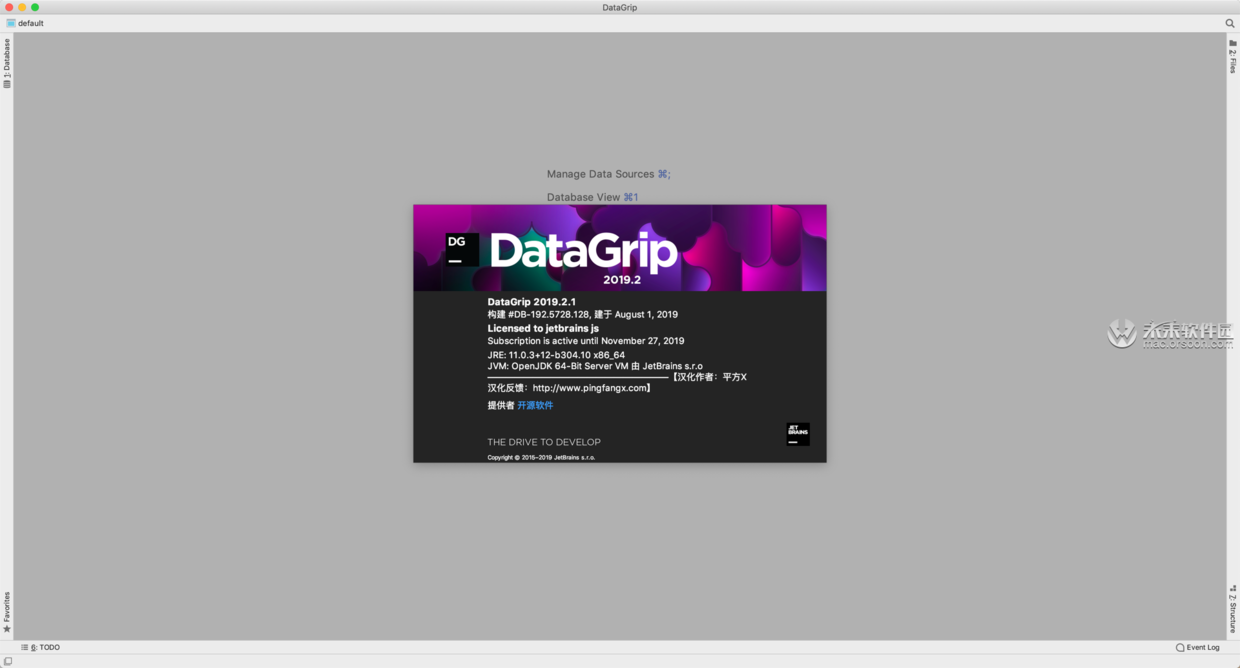Screen dimensions: 1240x668
Task: Click the build #DB-192.5728.128 line
Action: 583,314
